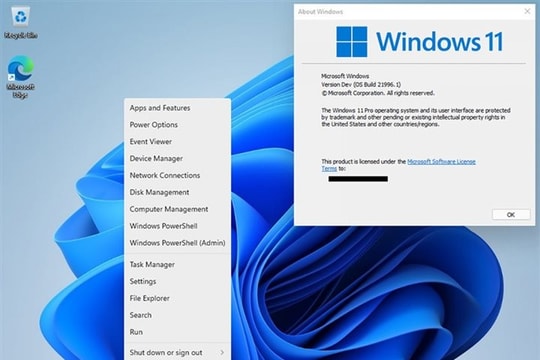Click the Microsoft Corporation copyright line
Viewport: 540px width, 360px height.
[x=378, y=93]
